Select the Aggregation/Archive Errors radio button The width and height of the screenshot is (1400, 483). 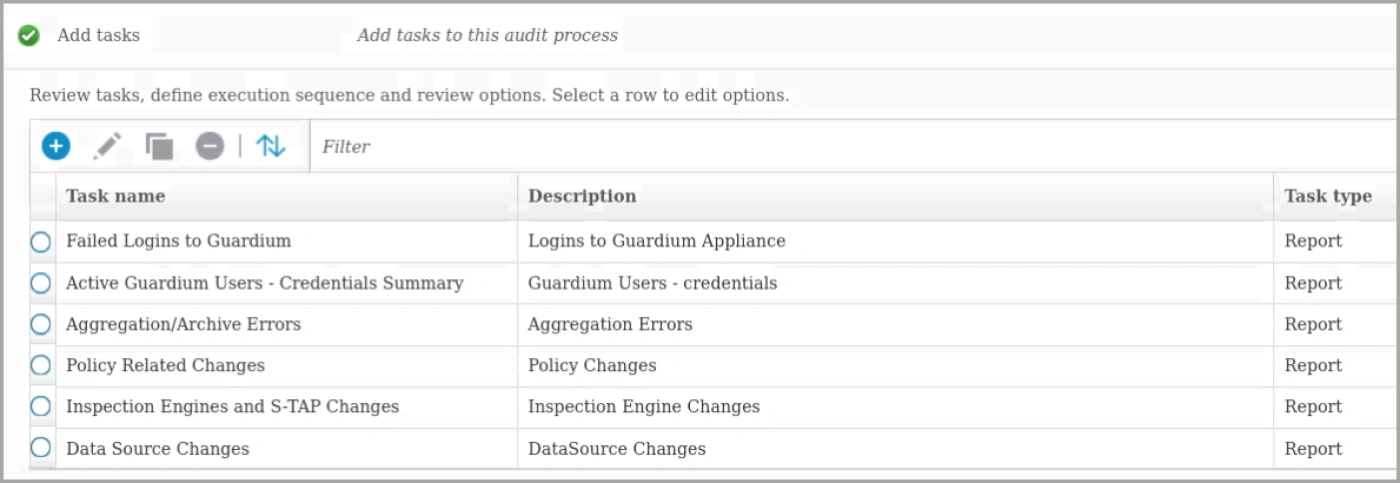coord(40,324)
